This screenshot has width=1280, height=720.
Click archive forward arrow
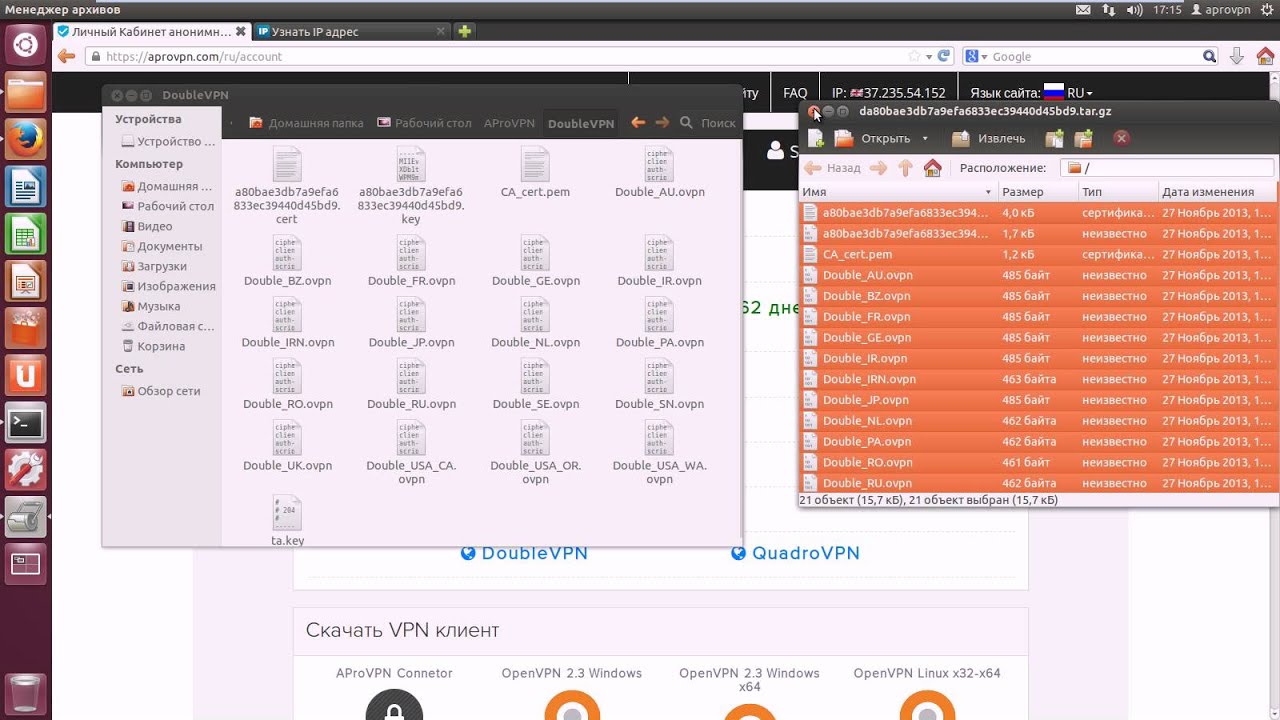(x=878, y=168)
